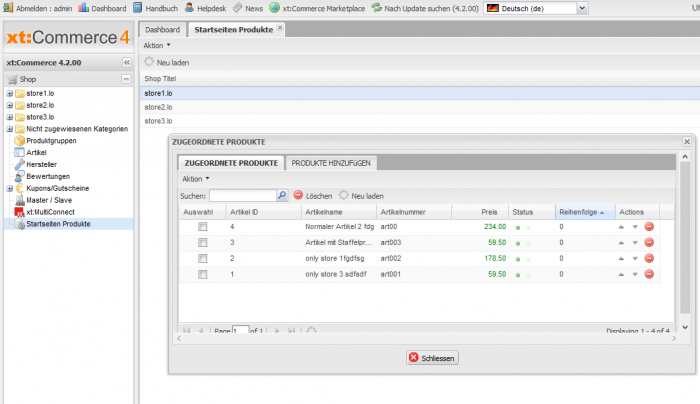This screenshot has width=700, height=404.
Task: Click the dialog vertical scrollbar
Action: point(685,238)
